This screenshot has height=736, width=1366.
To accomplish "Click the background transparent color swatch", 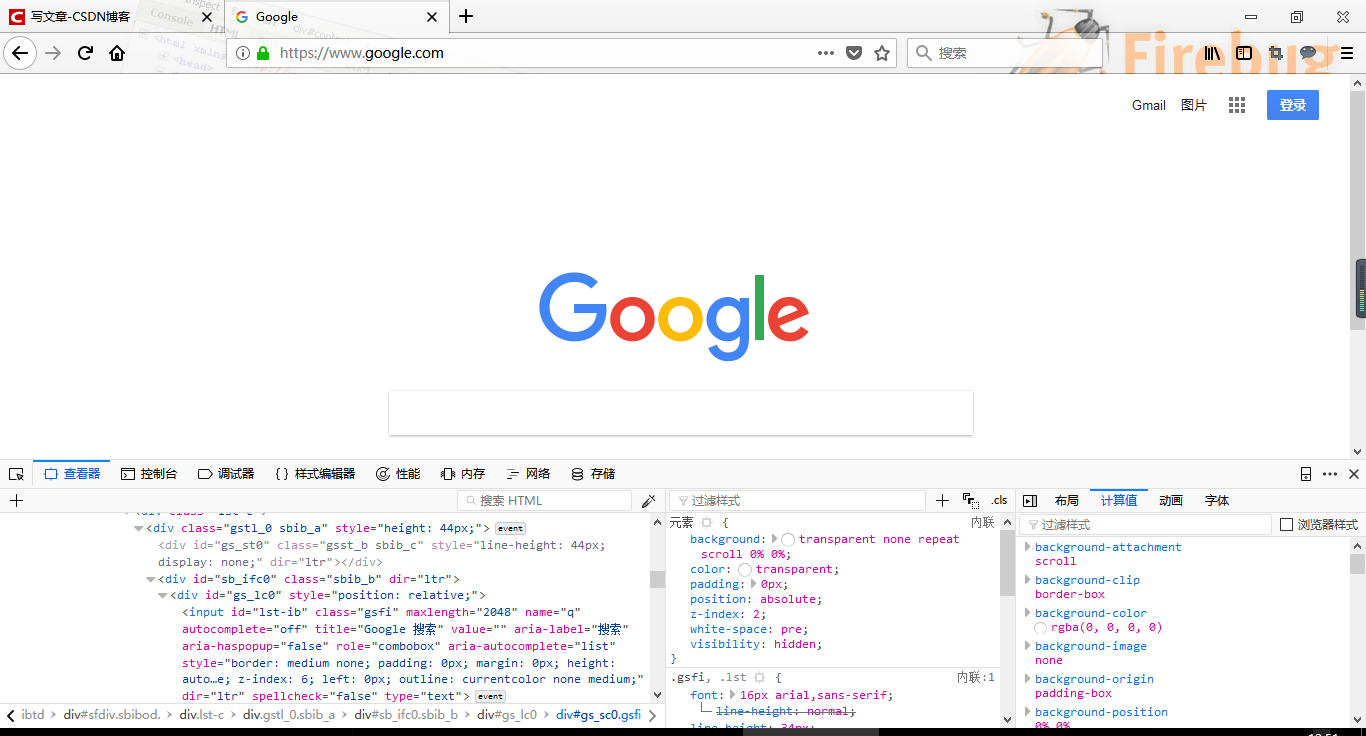I will coord(788,539).
